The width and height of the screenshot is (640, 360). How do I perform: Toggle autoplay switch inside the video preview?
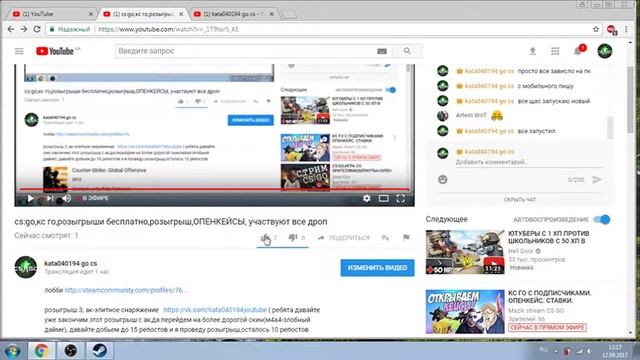point(391,90)
